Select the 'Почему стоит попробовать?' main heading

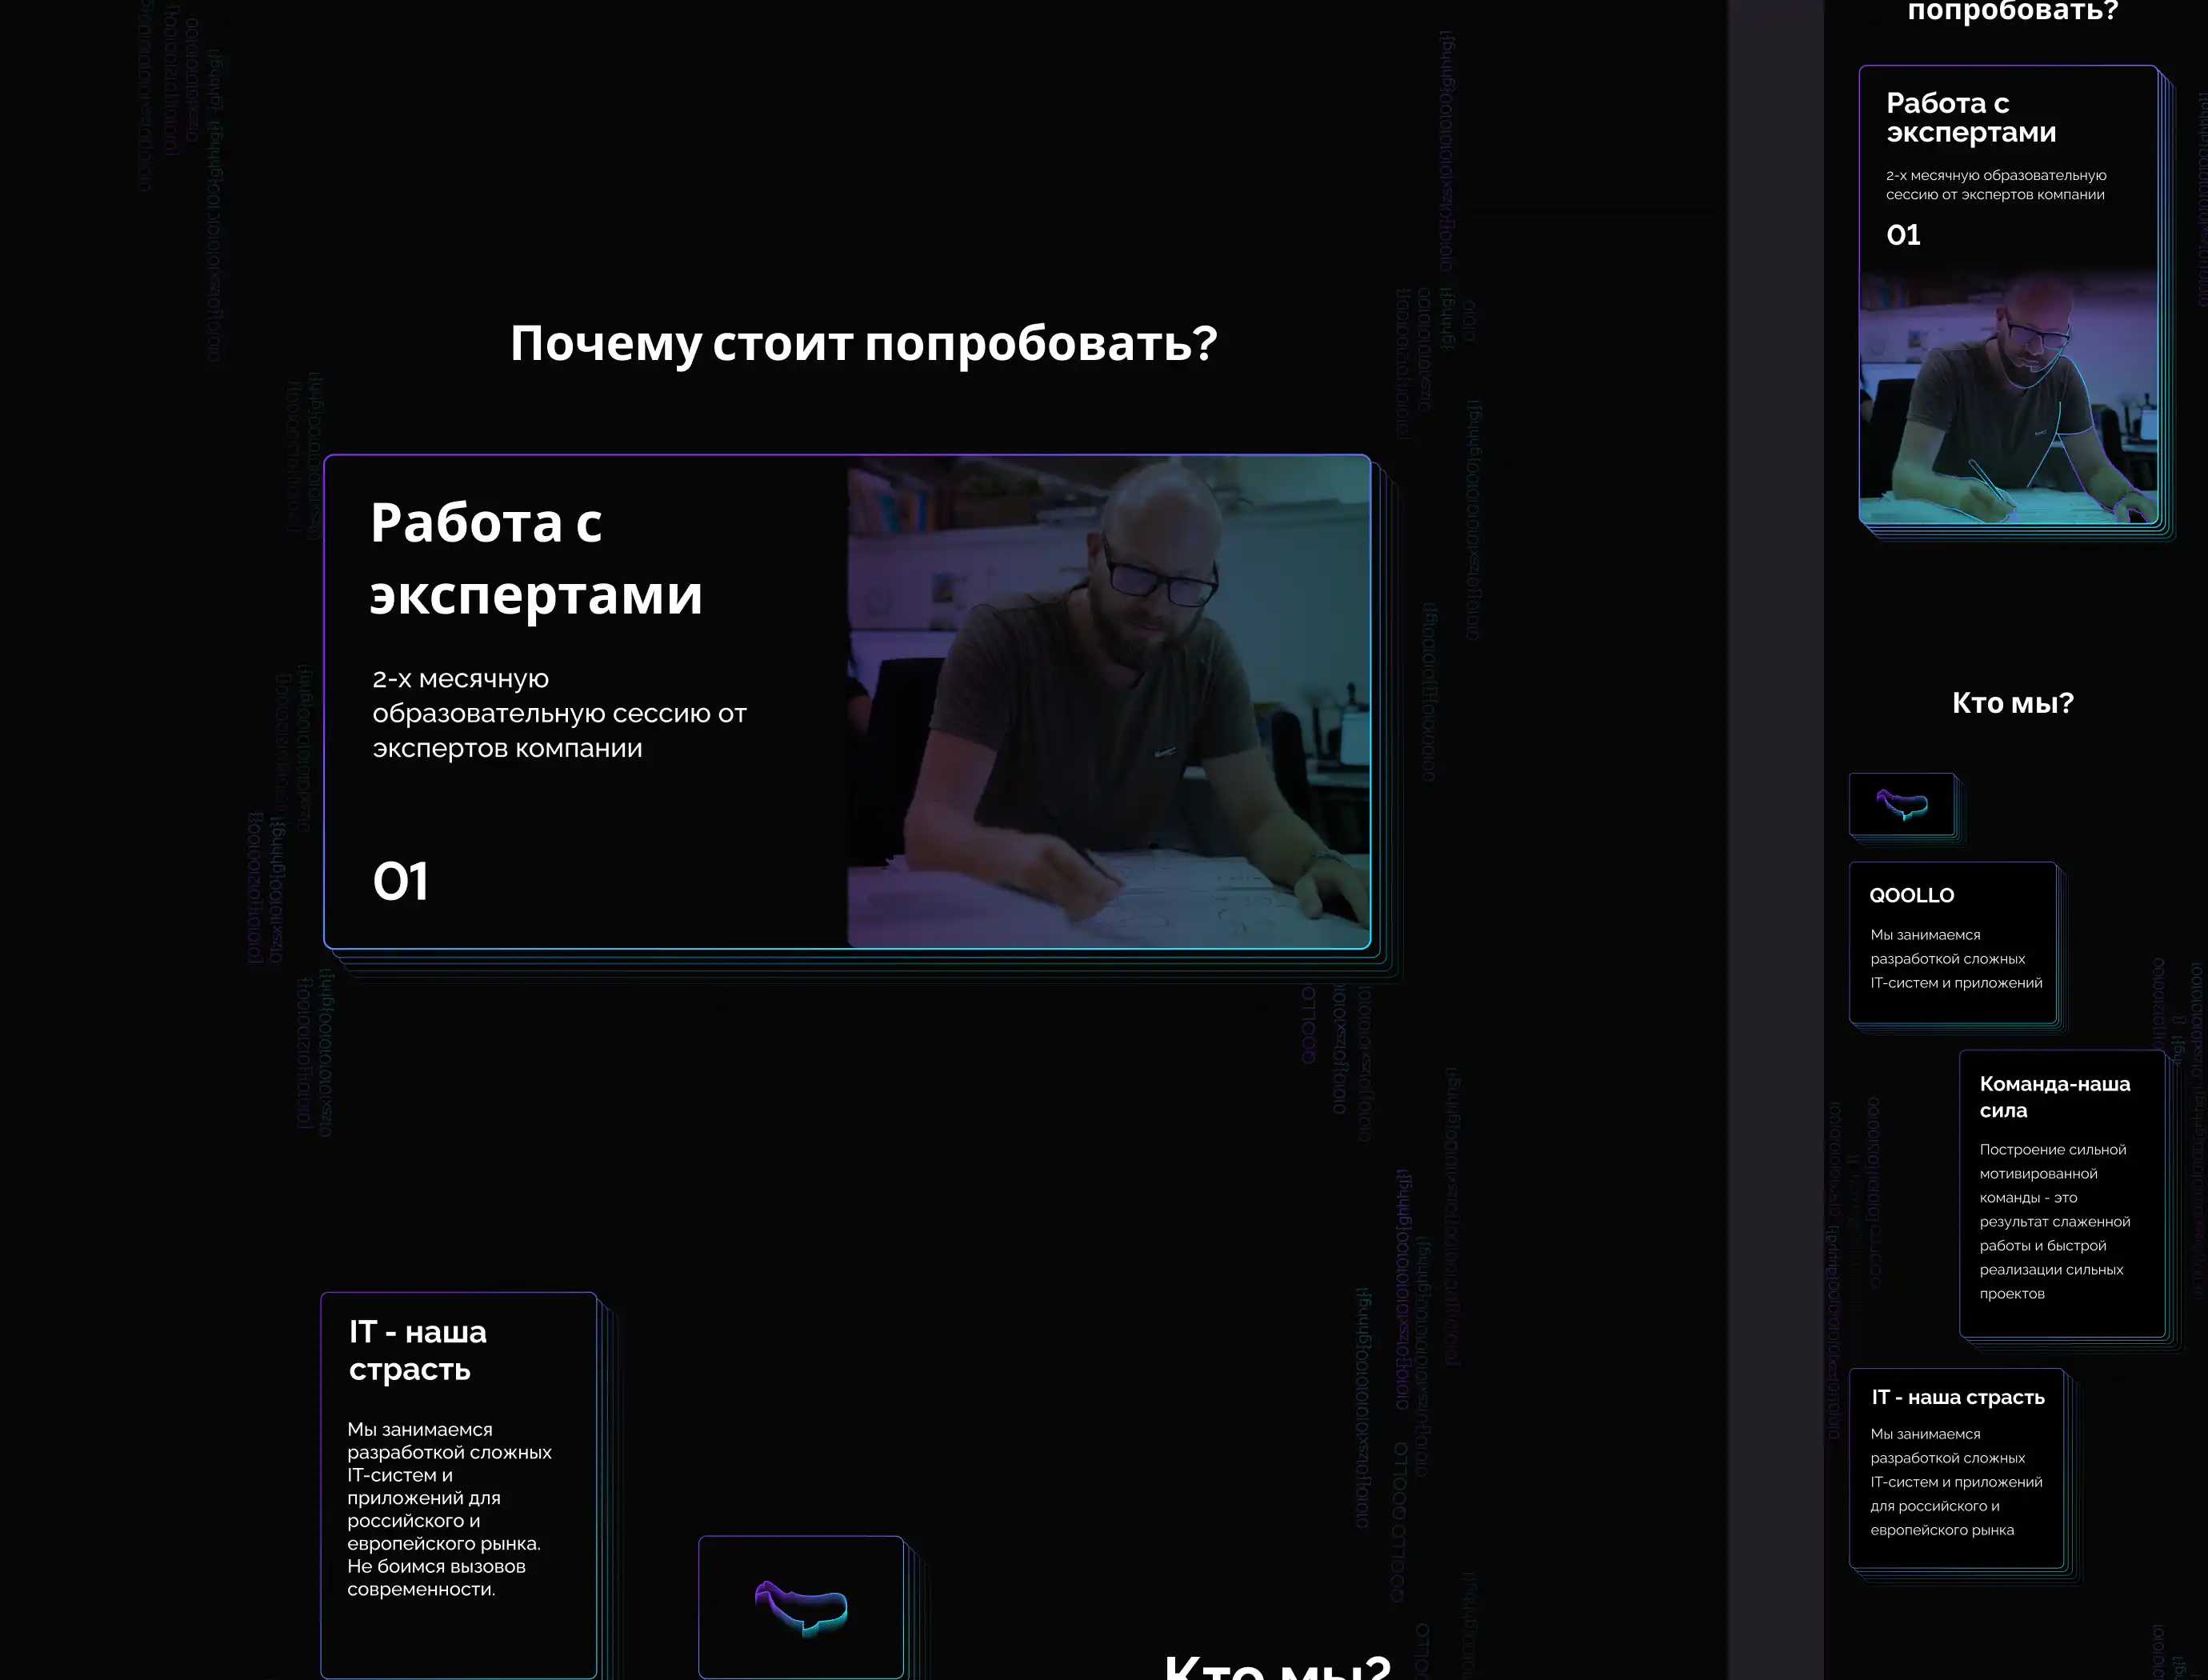coord(863,343)
